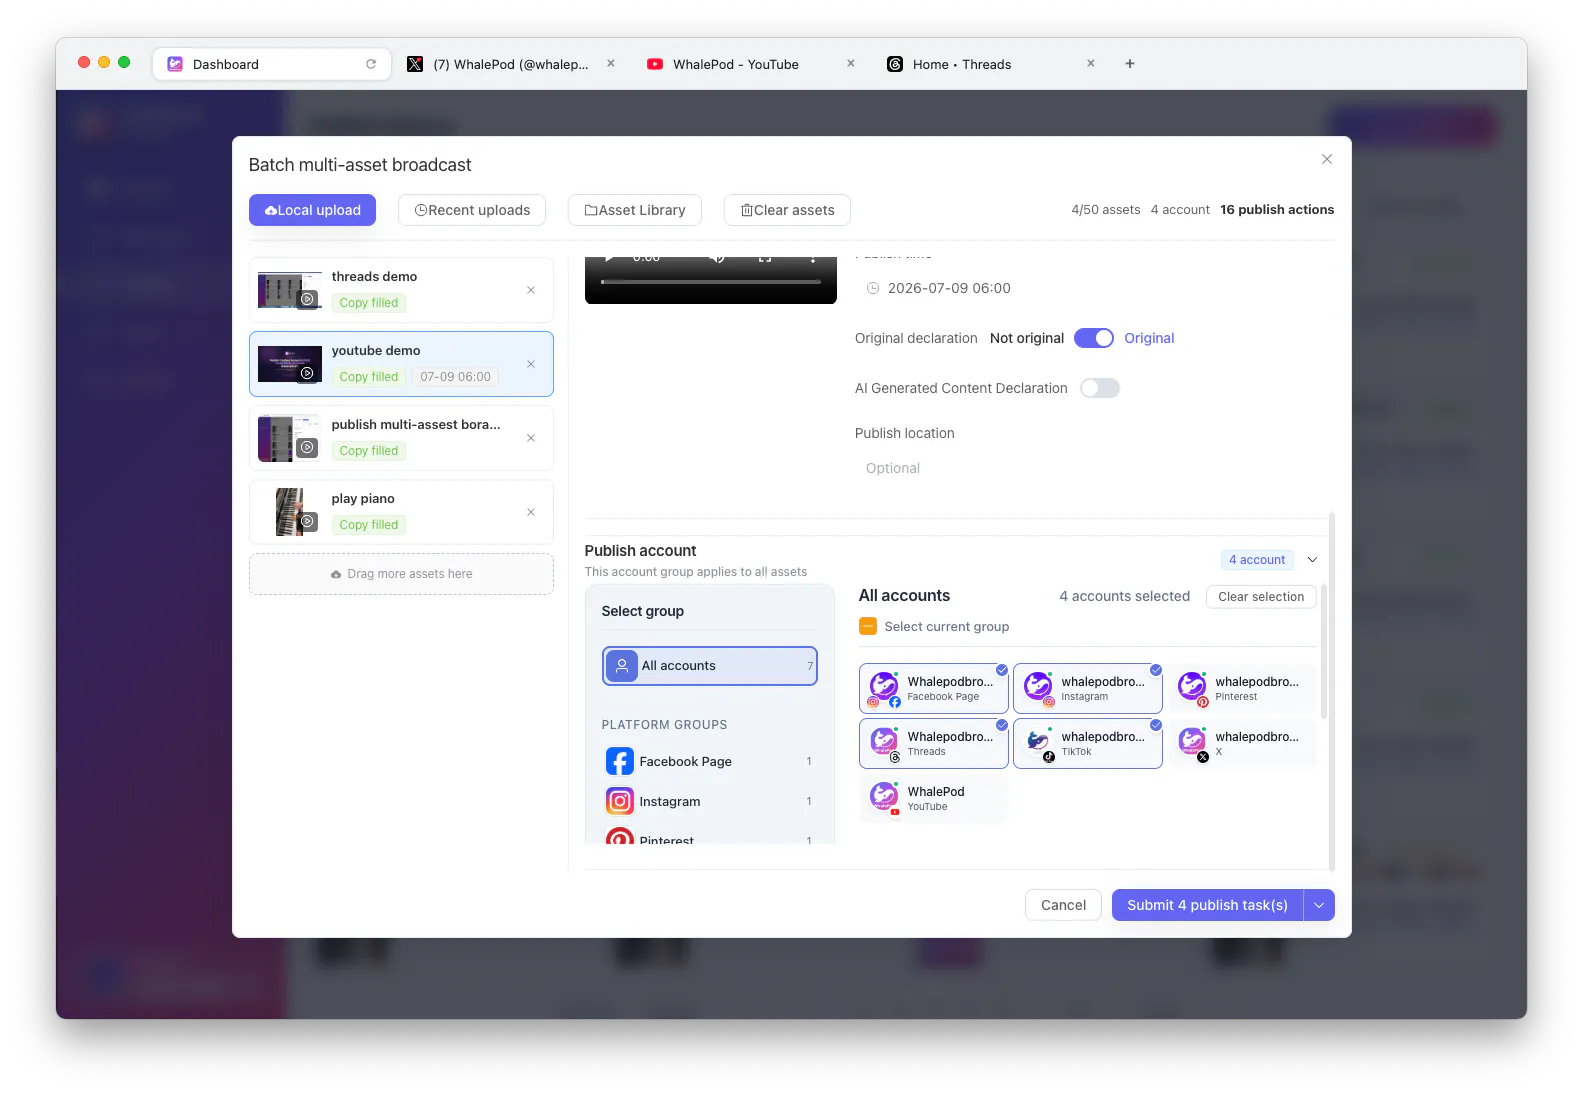Click the dialog's vertical scrollbar
The width and height of the screenshot is (1583, 1093).
(1332, 690)
